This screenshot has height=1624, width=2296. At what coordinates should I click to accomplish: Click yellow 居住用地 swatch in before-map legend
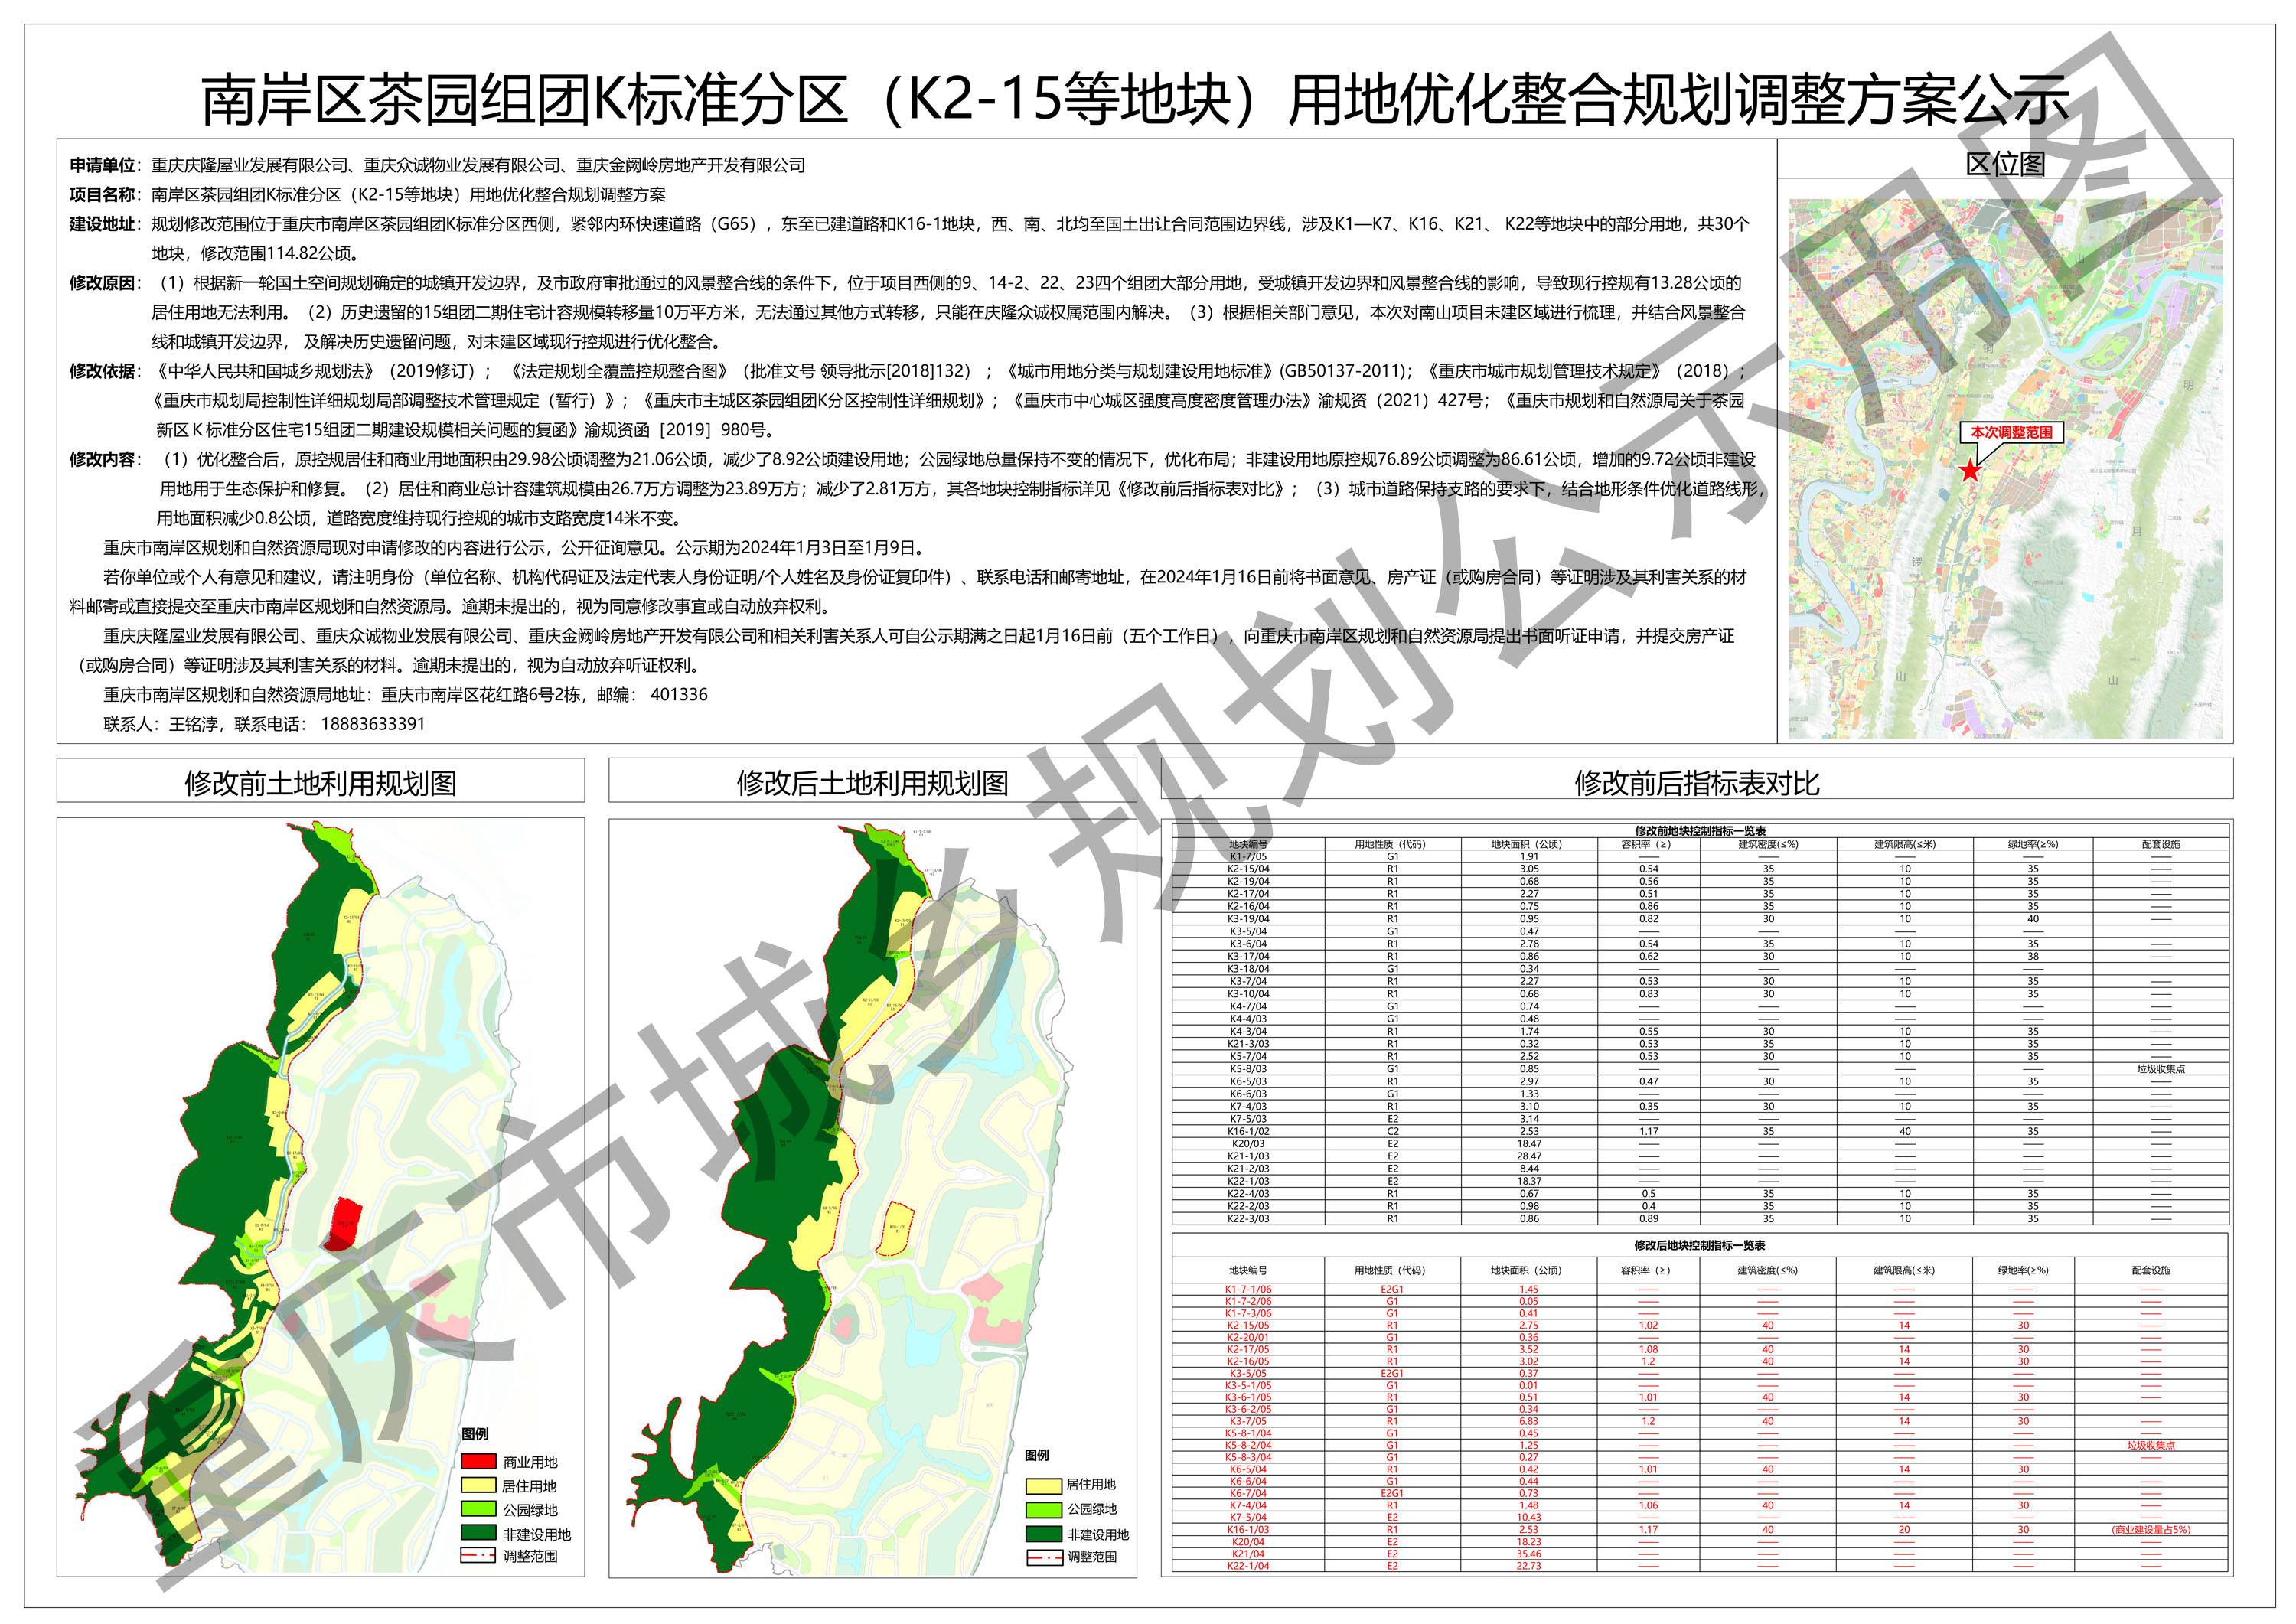tap(479, 1485)
